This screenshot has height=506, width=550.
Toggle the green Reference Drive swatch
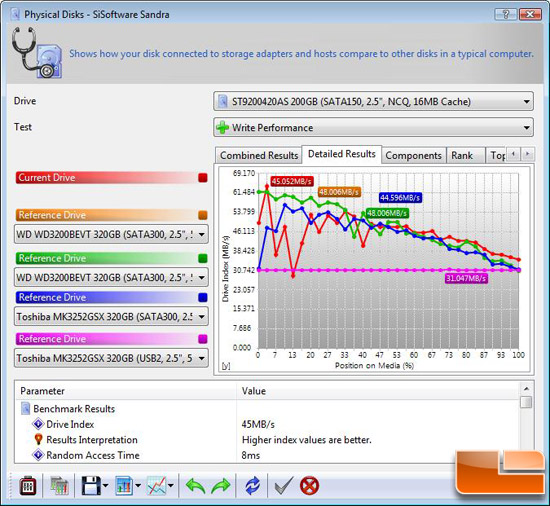(x=203, y=258)
